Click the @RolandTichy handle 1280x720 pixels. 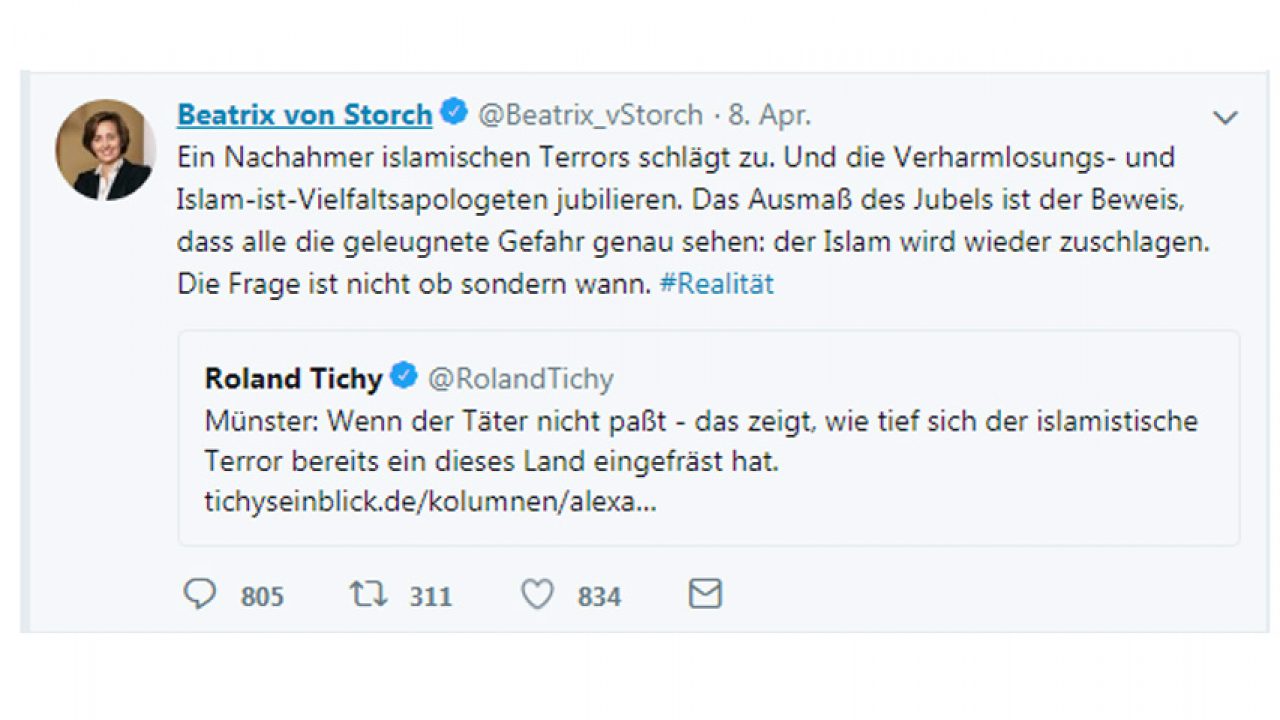[x=521, y=379]
